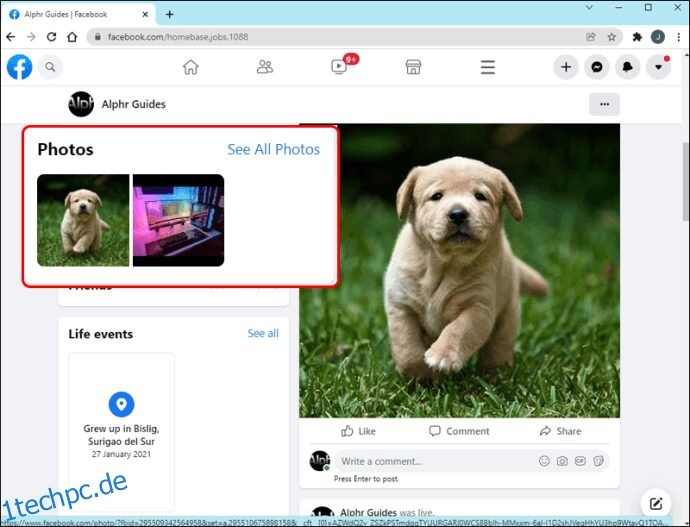Open the gaming setup photo thumbnail

[178, 220]
